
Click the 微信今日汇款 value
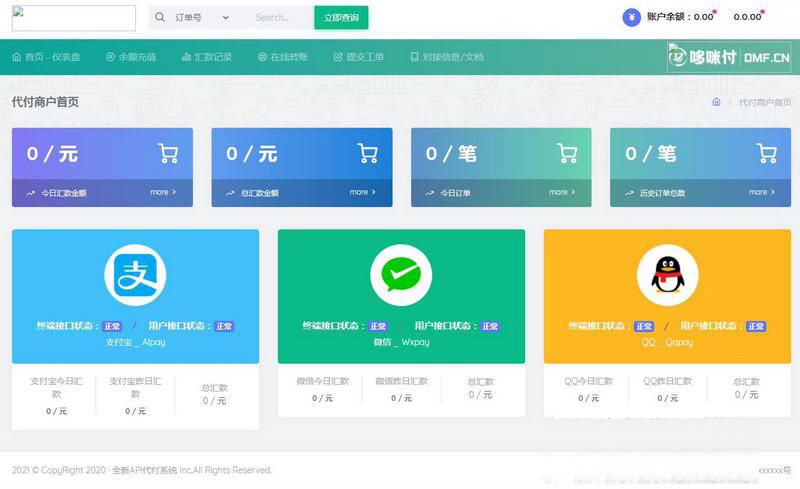pos(322,398)
